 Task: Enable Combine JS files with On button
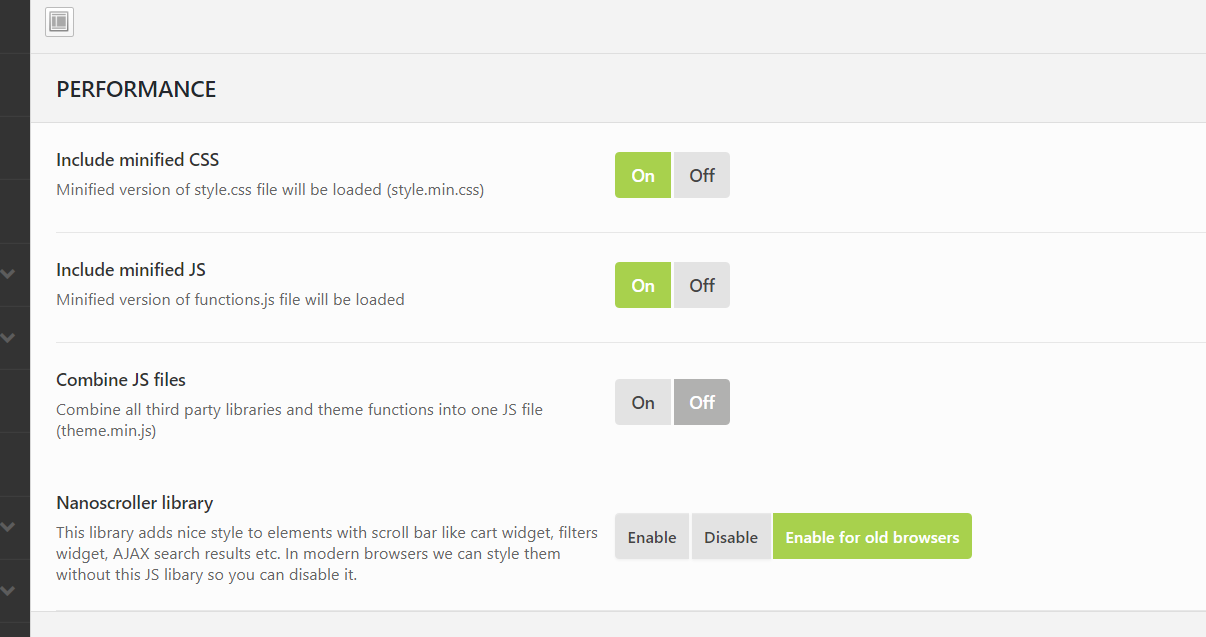(x=642, y=402)
